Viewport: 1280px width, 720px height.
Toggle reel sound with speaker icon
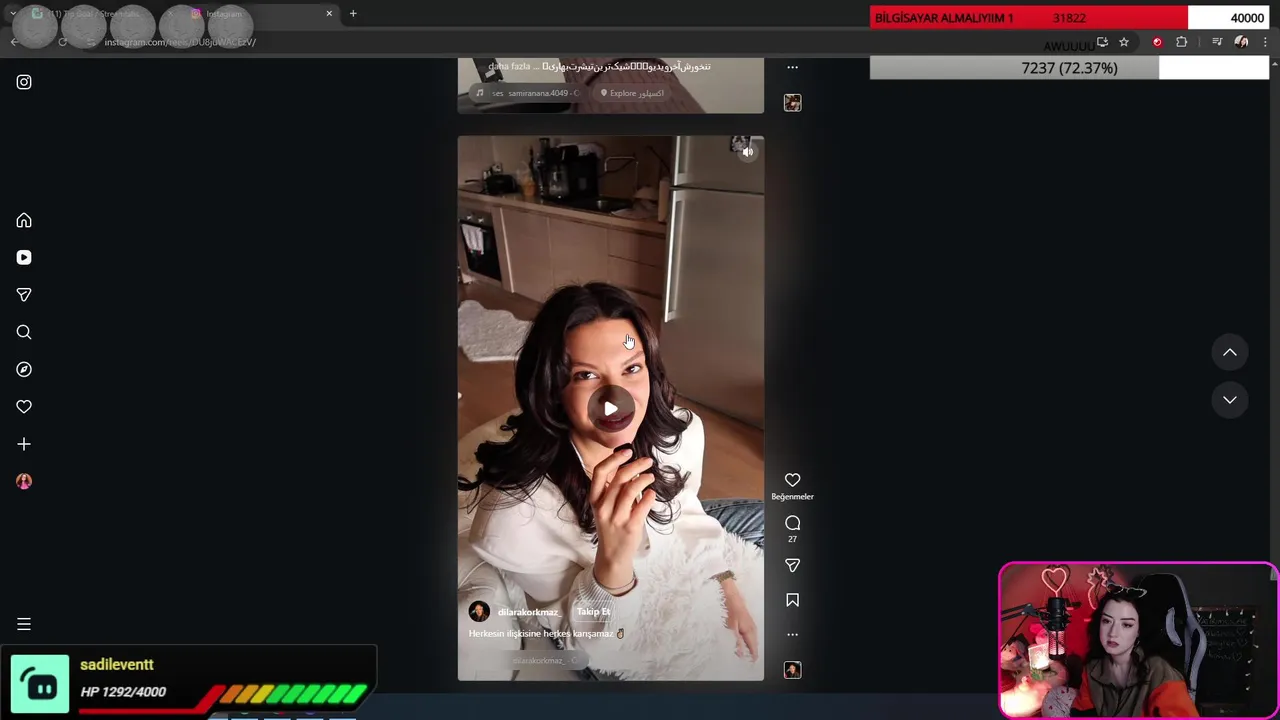pyautogui.click(x=747, y=152)
